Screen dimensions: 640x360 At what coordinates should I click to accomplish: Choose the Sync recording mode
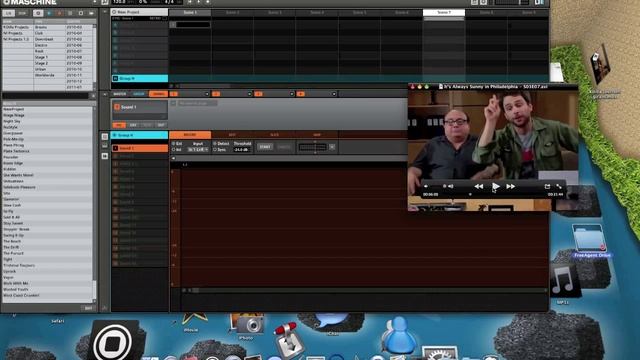(x=215, y=150)
